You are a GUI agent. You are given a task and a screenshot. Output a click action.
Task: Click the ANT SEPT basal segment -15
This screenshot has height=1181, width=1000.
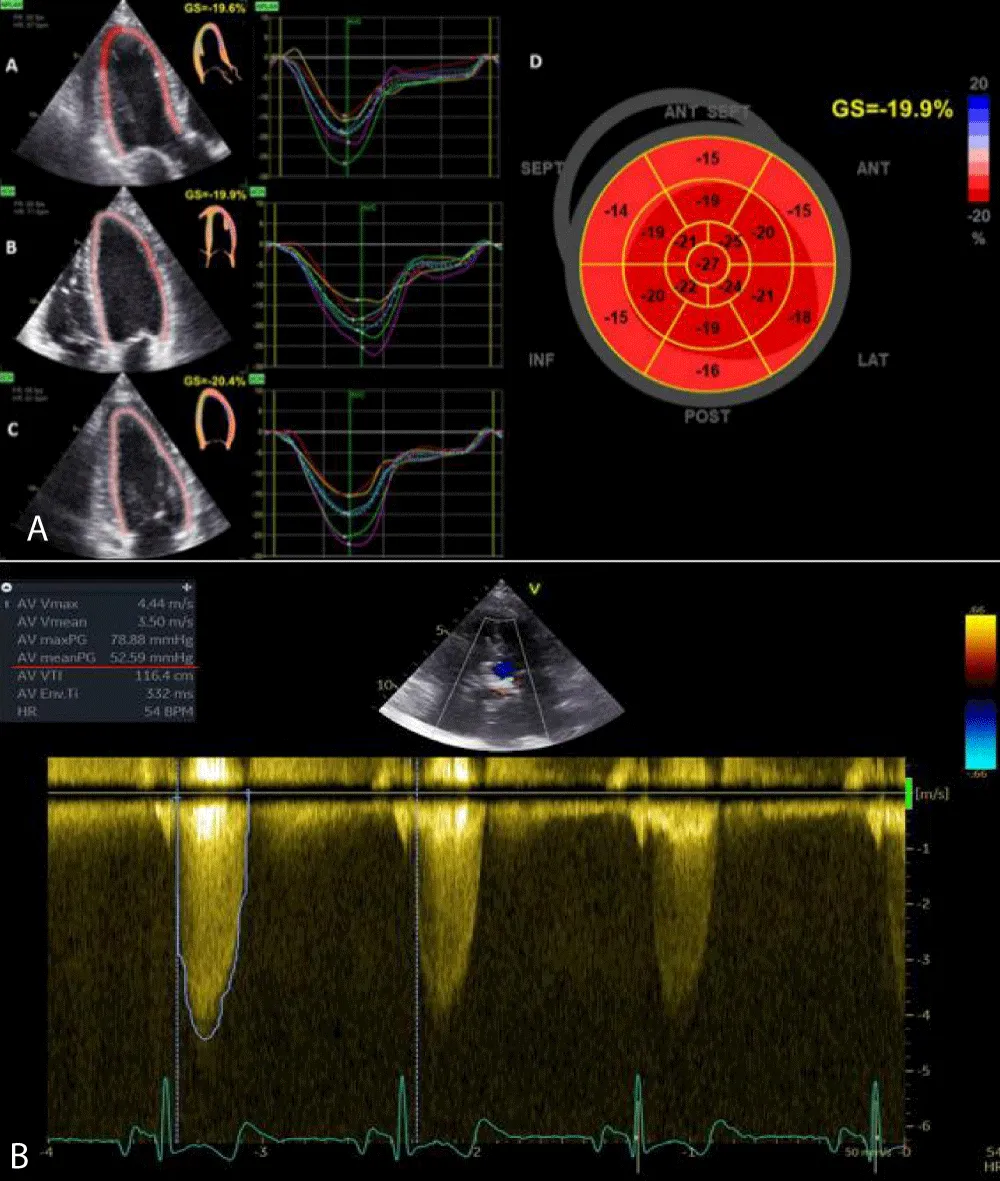[x=706, y=160]
